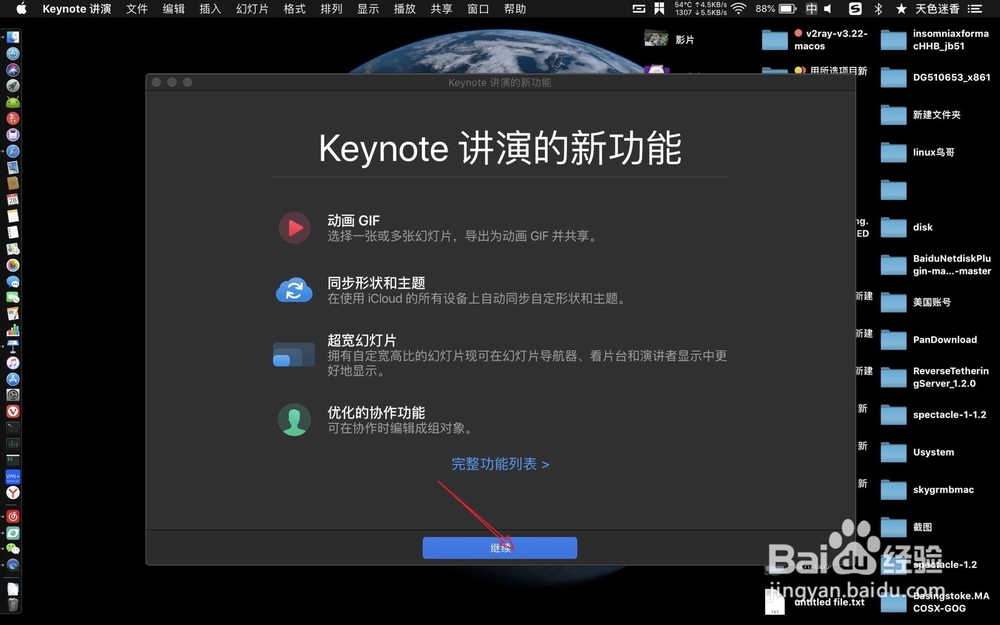Click the blue 继续 continue button
1000x625 pixels.
pyautogui.click(x=499, y=548)
